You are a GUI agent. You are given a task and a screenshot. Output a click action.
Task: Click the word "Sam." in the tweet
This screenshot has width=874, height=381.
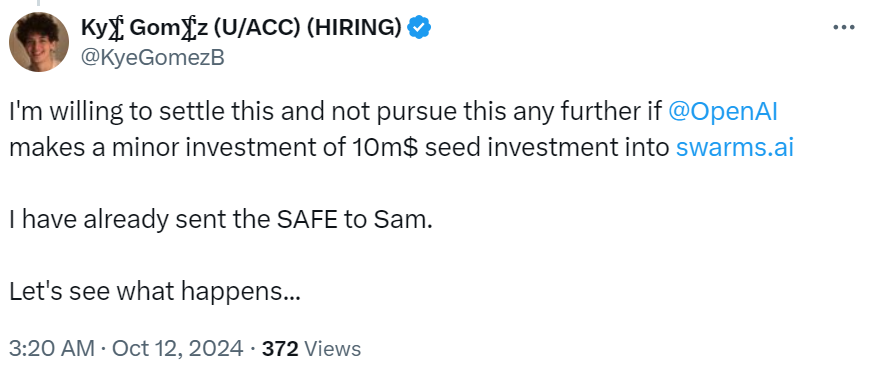coord(403,221)
